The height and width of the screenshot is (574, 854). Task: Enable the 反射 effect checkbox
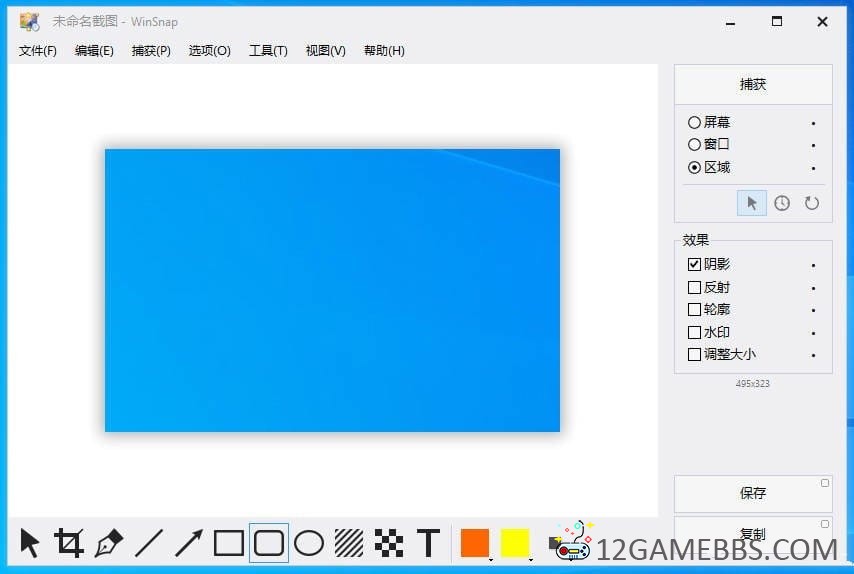coord(694,287)
